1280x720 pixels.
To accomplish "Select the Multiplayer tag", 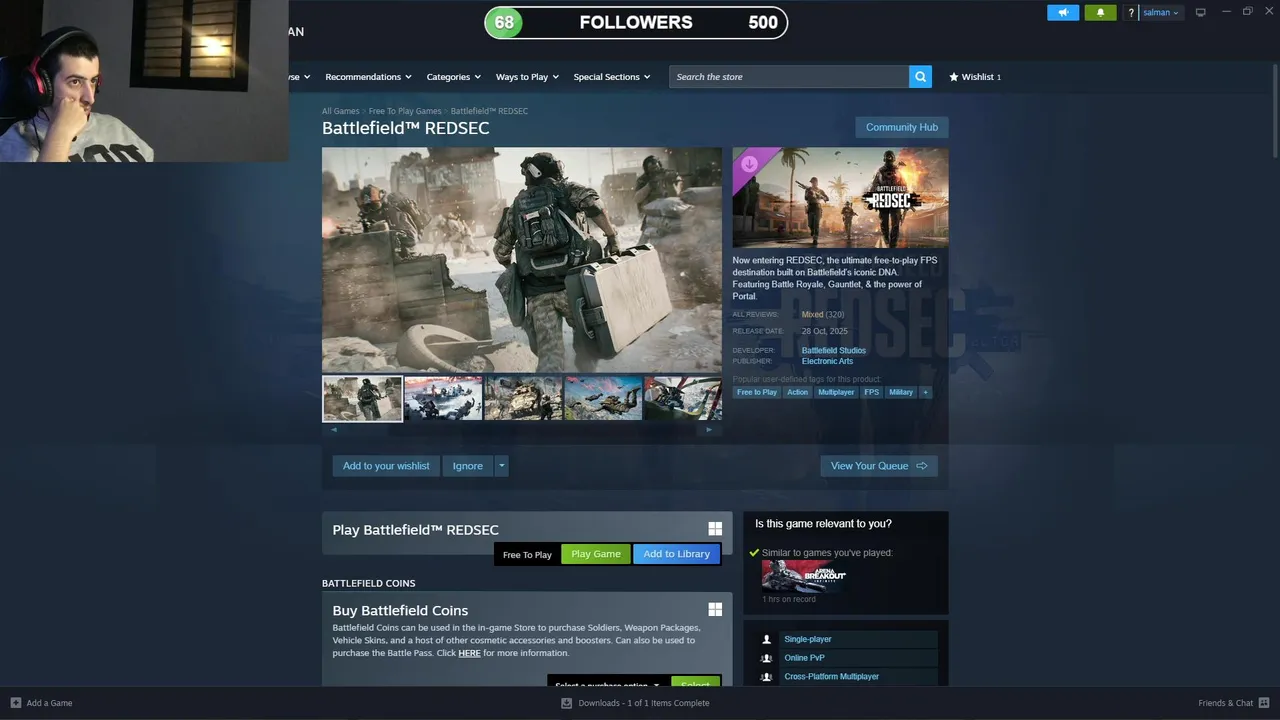I will [x=836, y=392].
